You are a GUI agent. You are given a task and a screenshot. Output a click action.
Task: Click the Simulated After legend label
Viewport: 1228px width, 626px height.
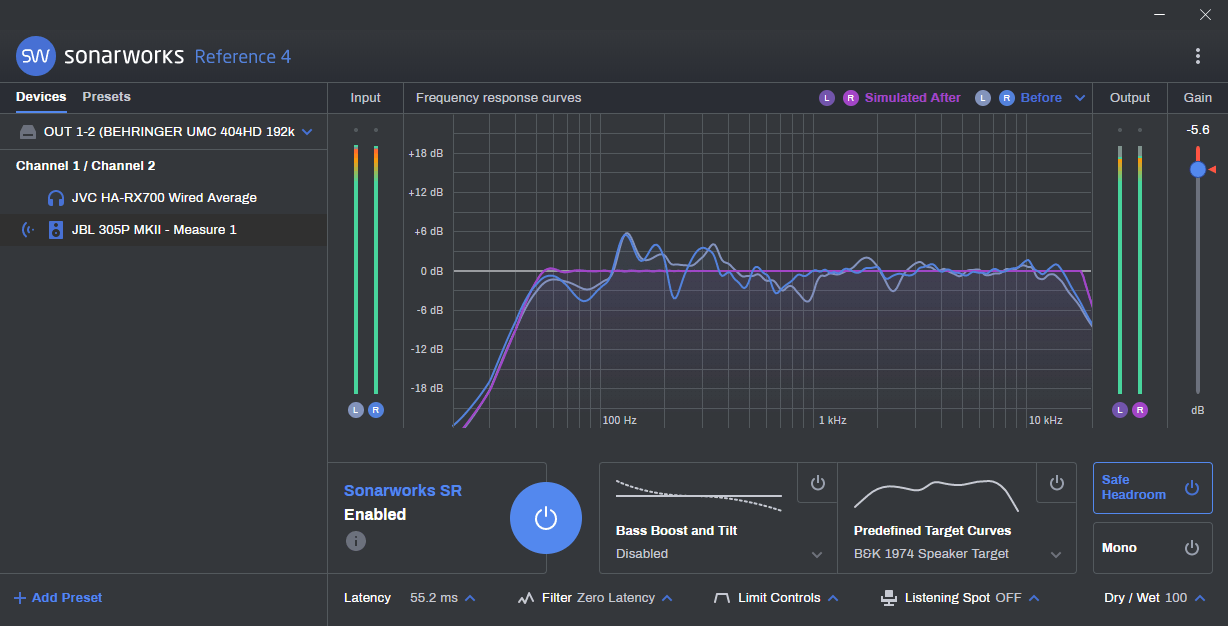pyautogui.click(x=913, y=98)
